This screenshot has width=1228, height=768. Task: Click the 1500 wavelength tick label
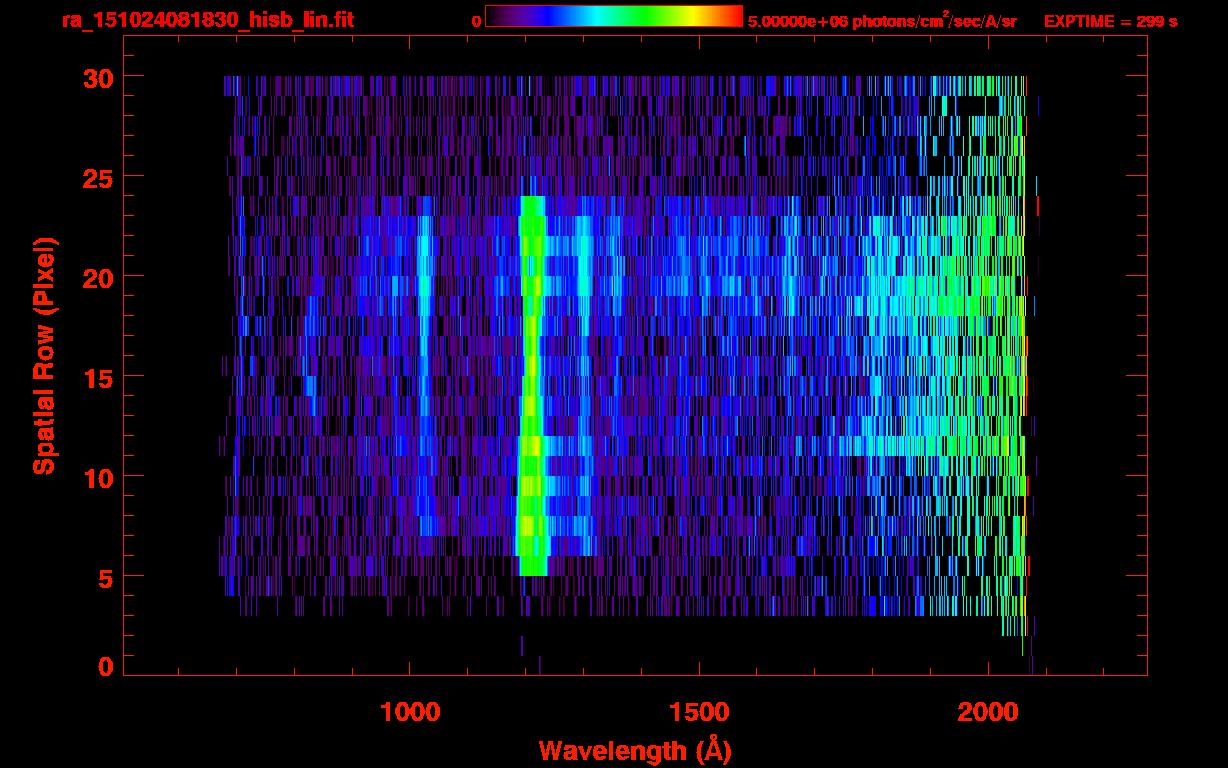coord(698,712)
